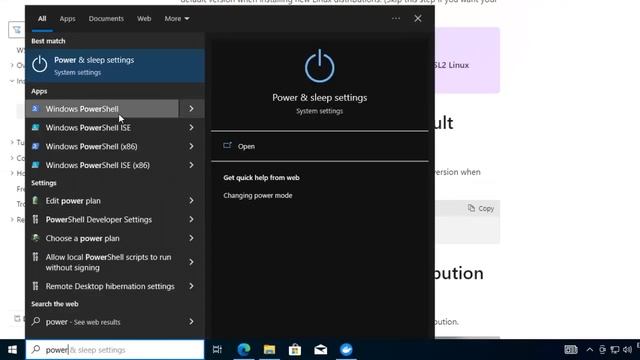Screen dimensions: 640x360
Task: Open File Explorer from the taskbar
Action: click(x=269, y=350)
